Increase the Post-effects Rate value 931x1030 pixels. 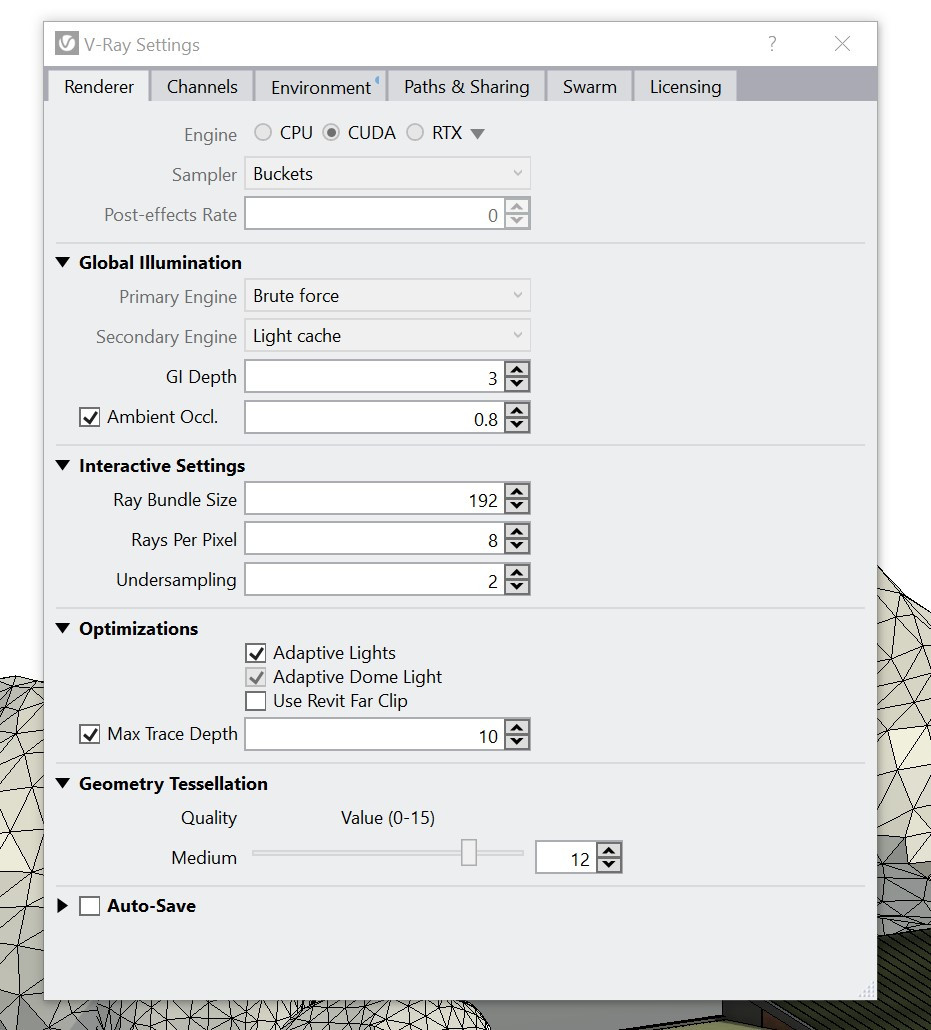(517, 206)
